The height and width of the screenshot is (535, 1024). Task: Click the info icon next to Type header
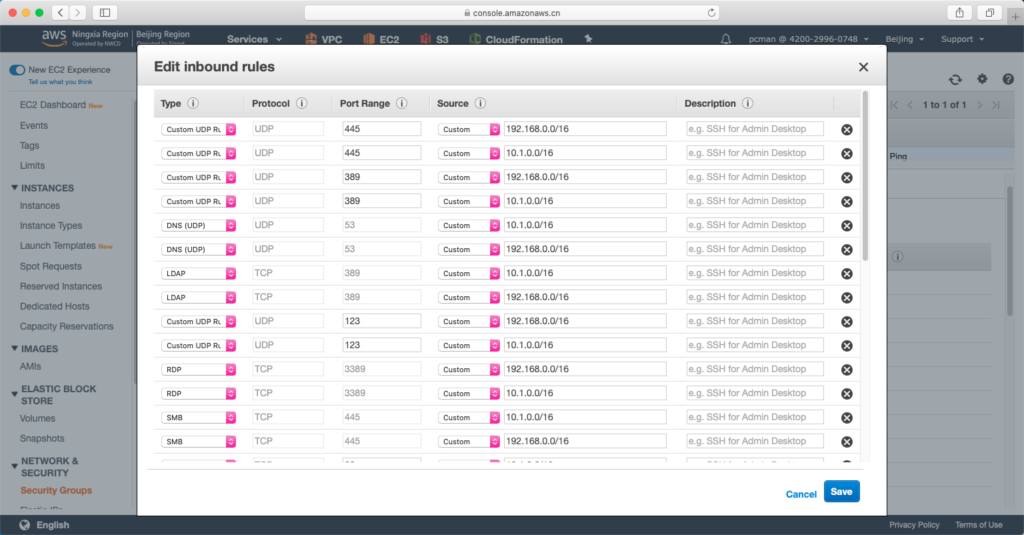click(193, 103)
